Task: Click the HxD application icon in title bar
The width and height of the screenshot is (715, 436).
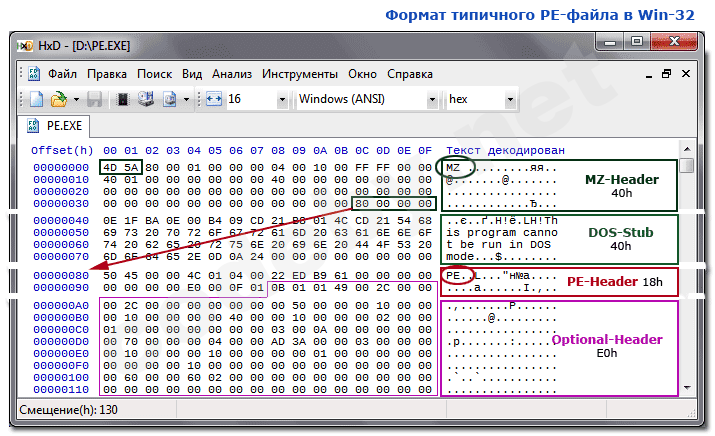Action: (x=25, y=46)
